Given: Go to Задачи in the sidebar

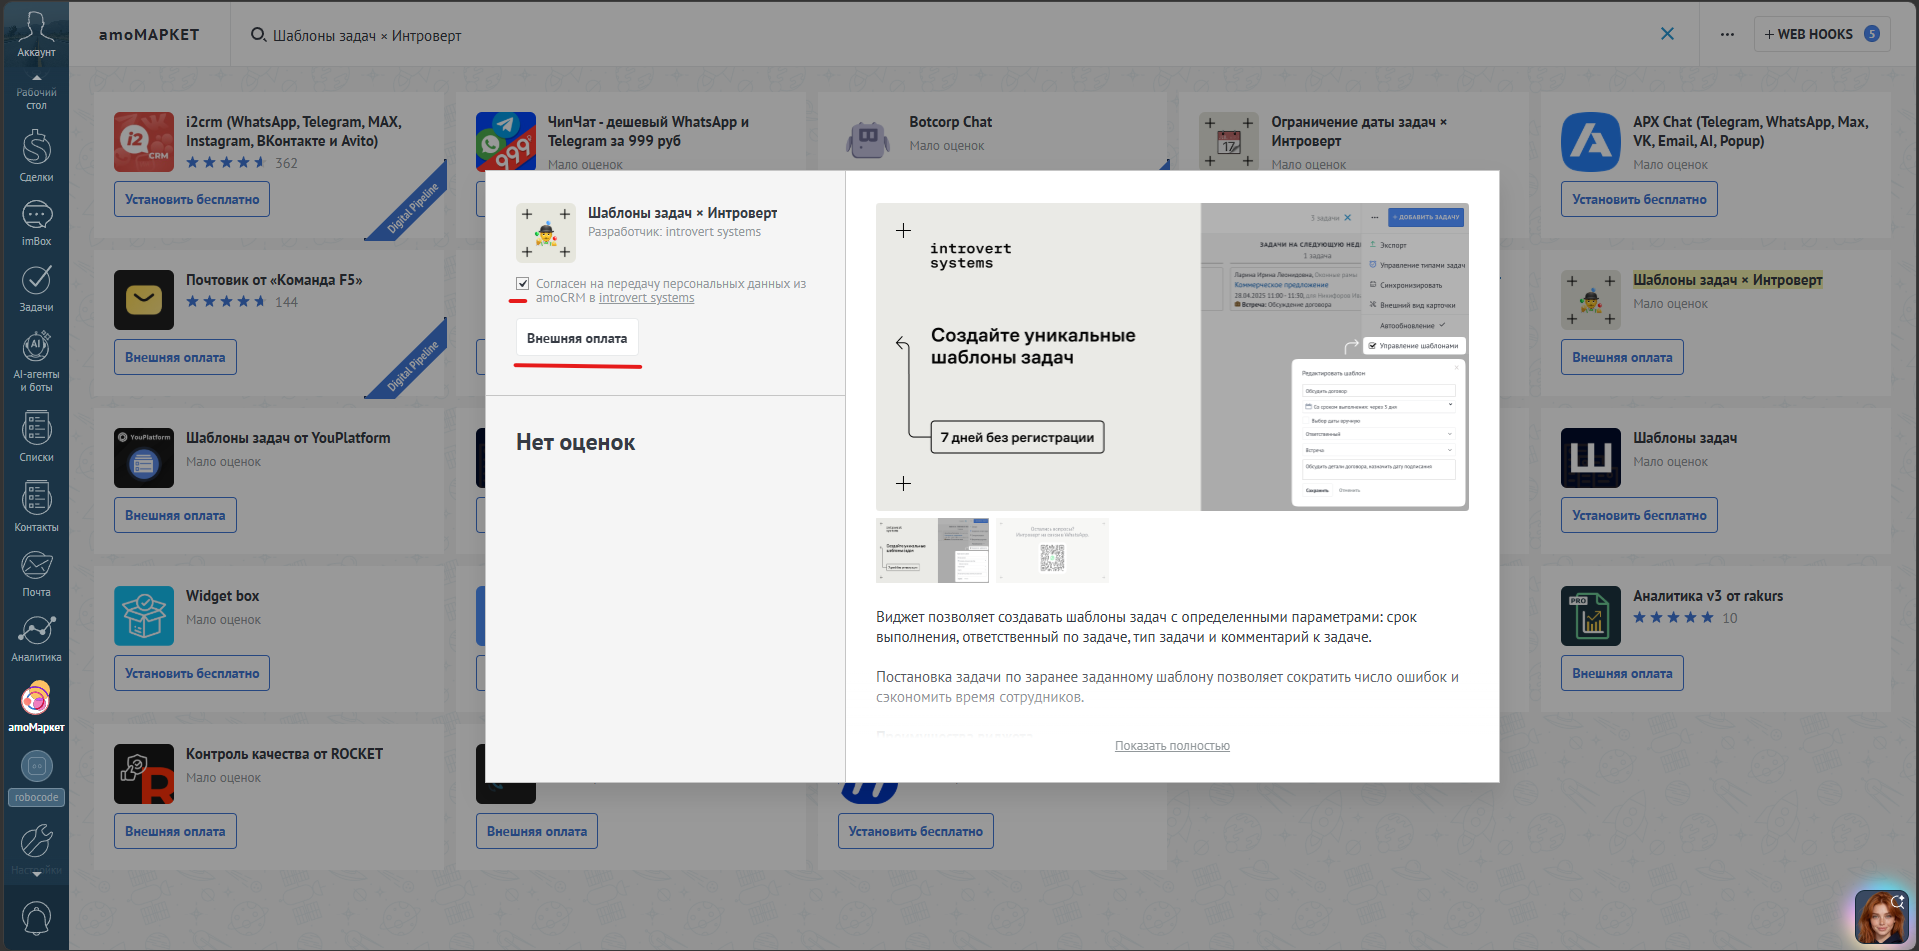Looking at the screenshot, I should [x=36, y=289].
